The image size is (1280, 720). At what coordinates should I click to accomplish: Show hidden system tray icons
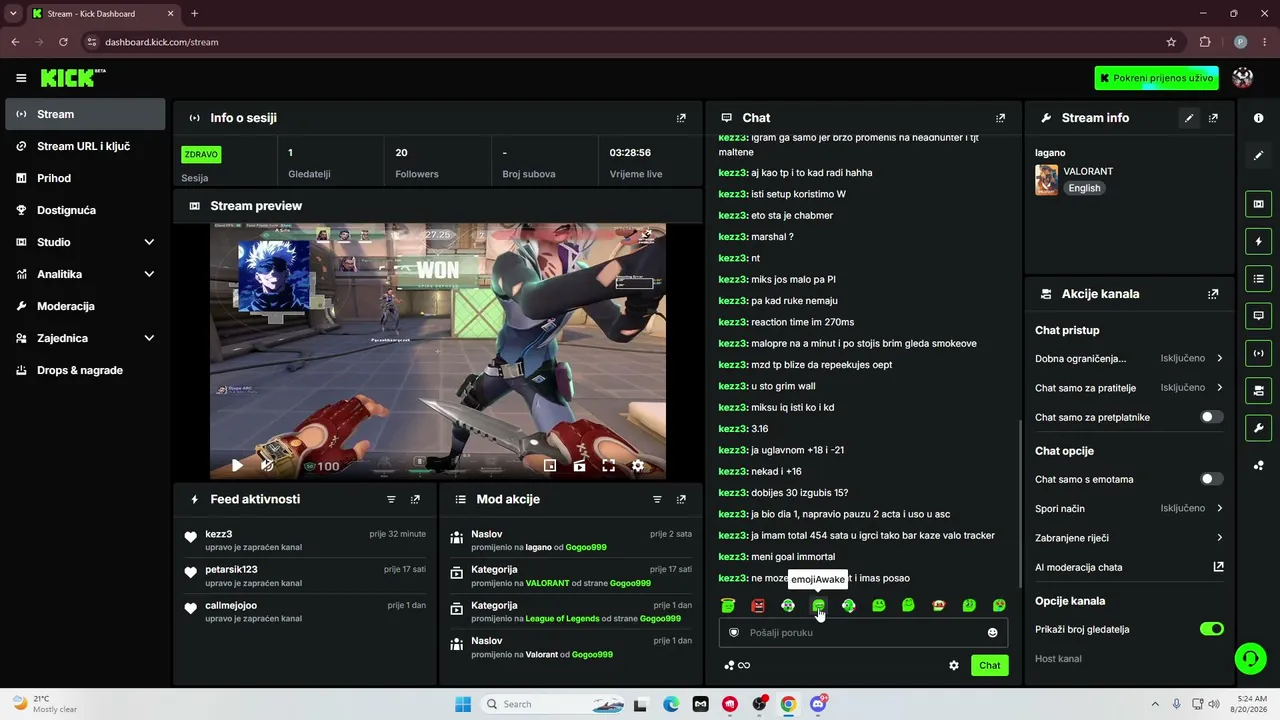coord(1155,704)
